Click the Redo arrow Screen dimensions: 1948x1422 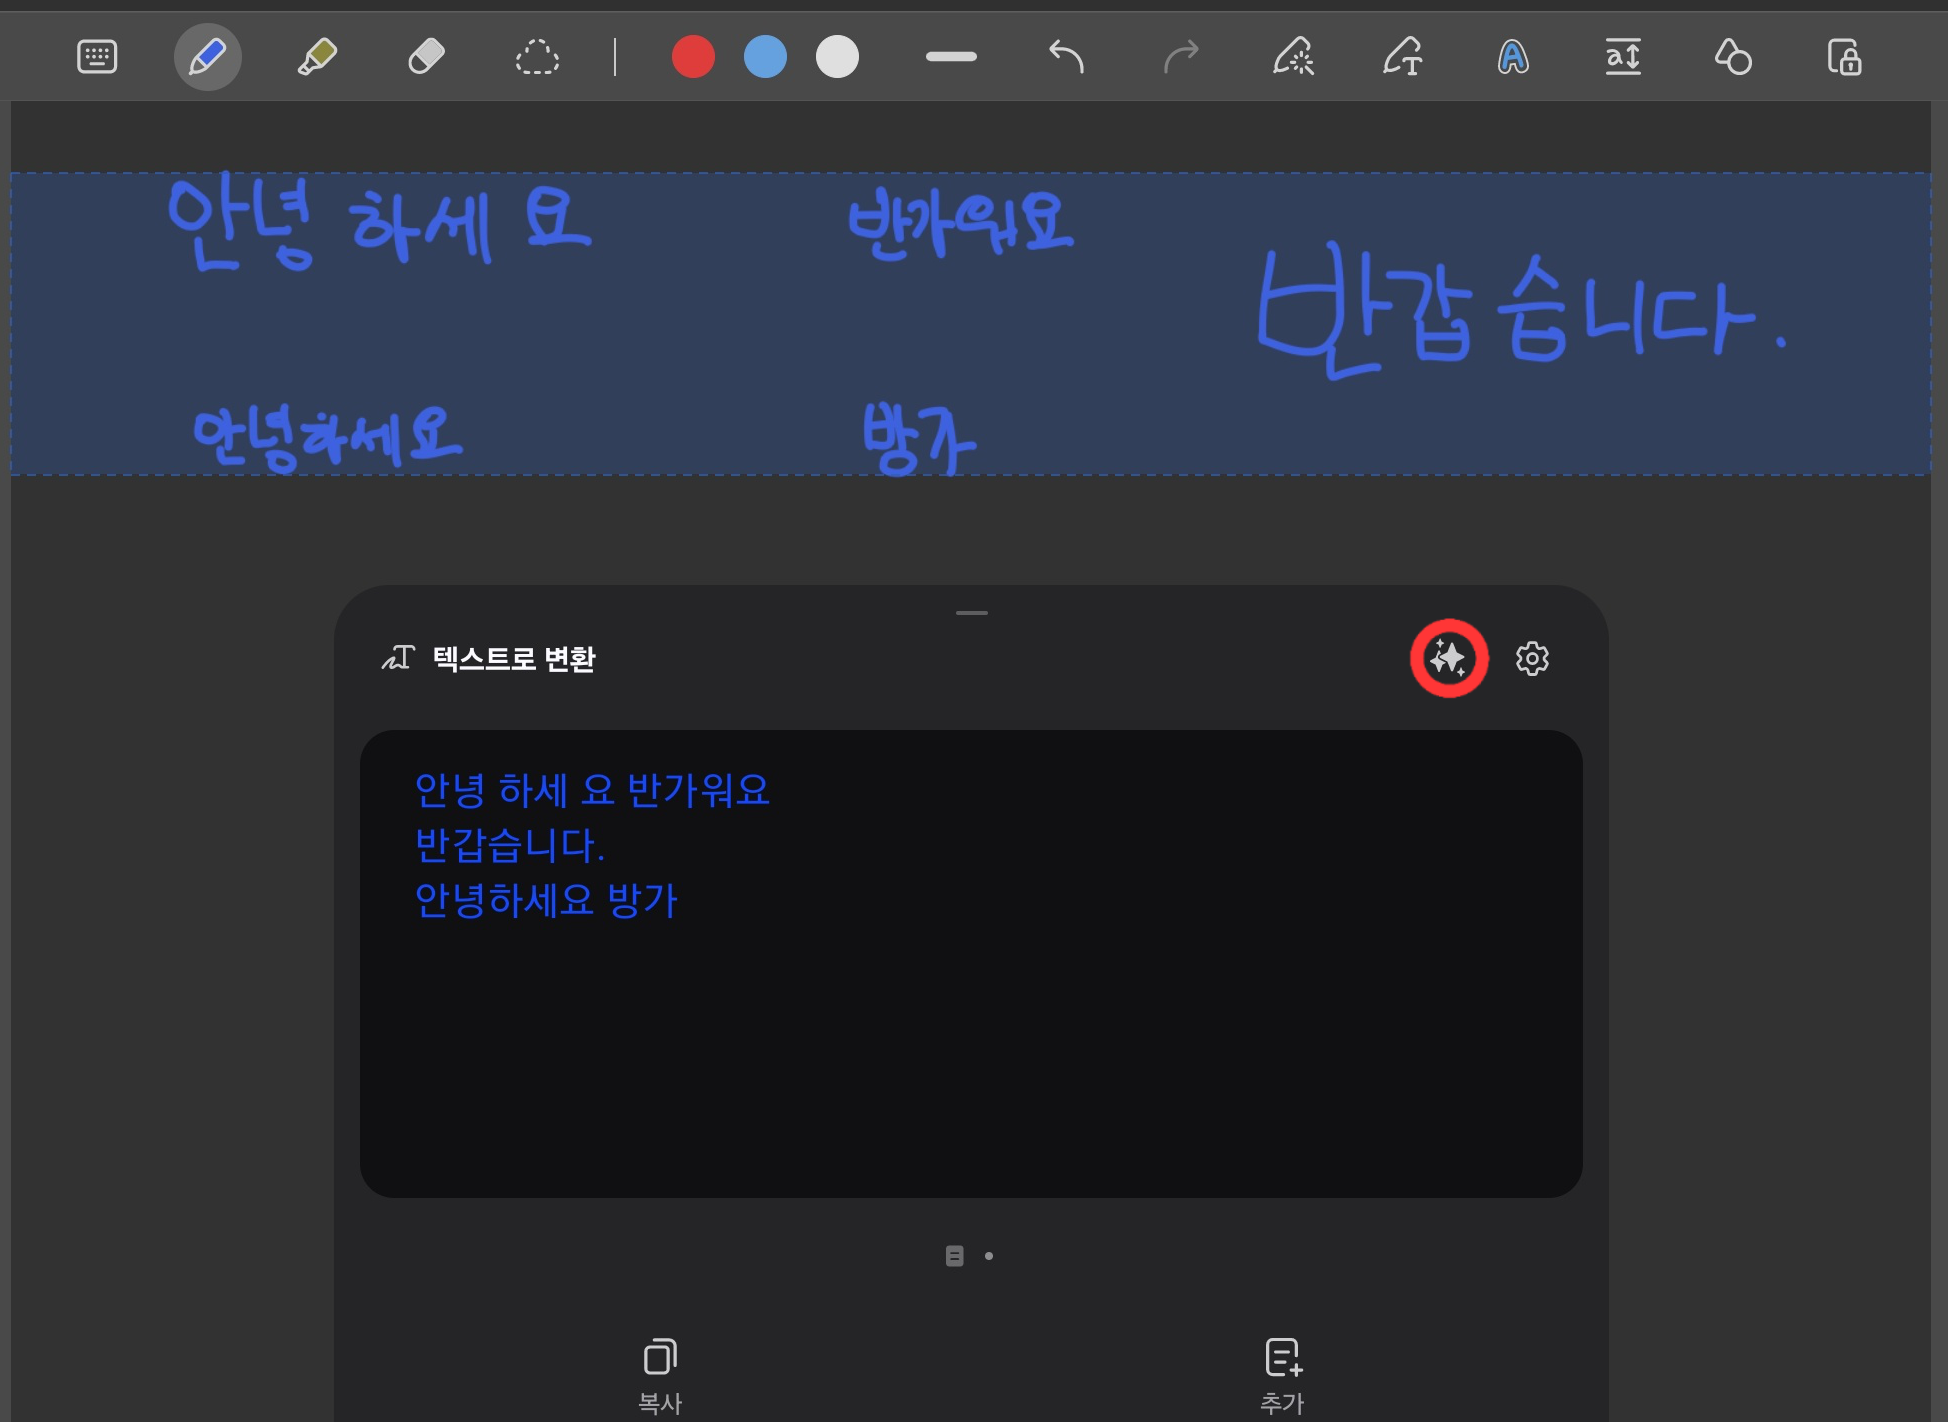tap(1180, 57)
